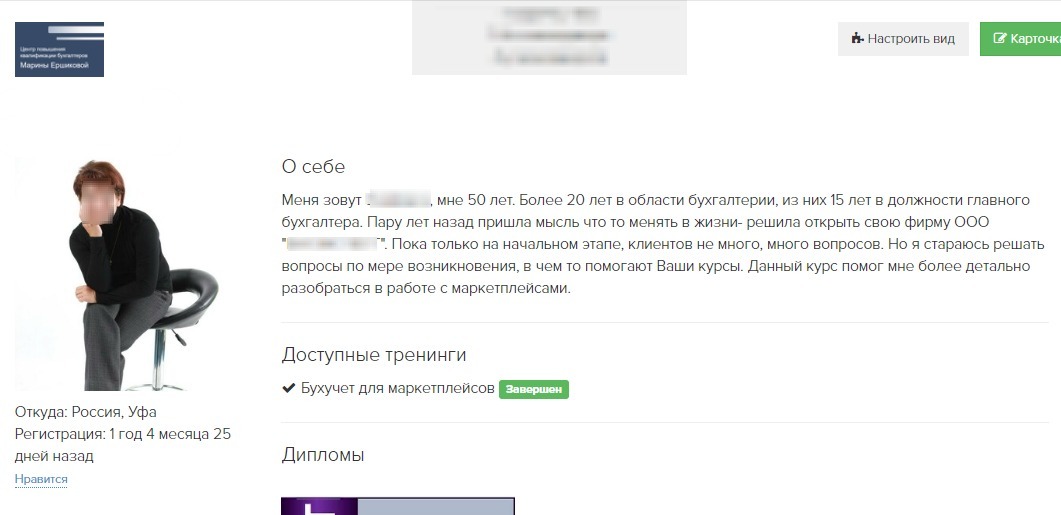Click the blurred user name after Меня зовут
Viewport: 1061px width, 515px height.
pos(398,200)
